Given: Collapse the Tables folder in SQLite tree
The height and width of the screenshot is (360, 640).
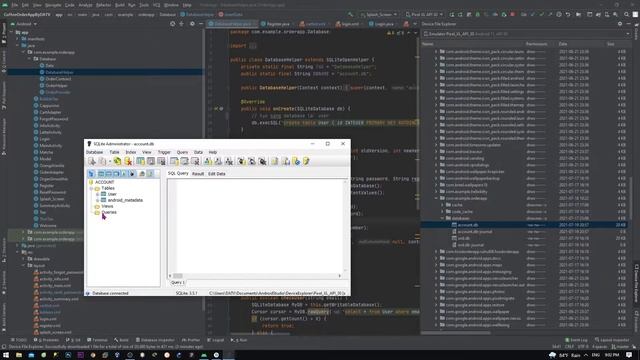Looking at the screenshot, I should click(91, 188).
